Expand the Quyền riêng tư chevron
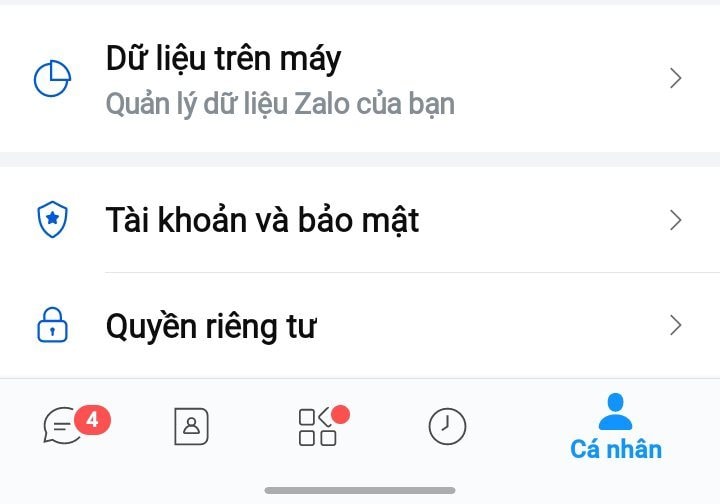Screen dimensions: 720x504 (675, 325)
